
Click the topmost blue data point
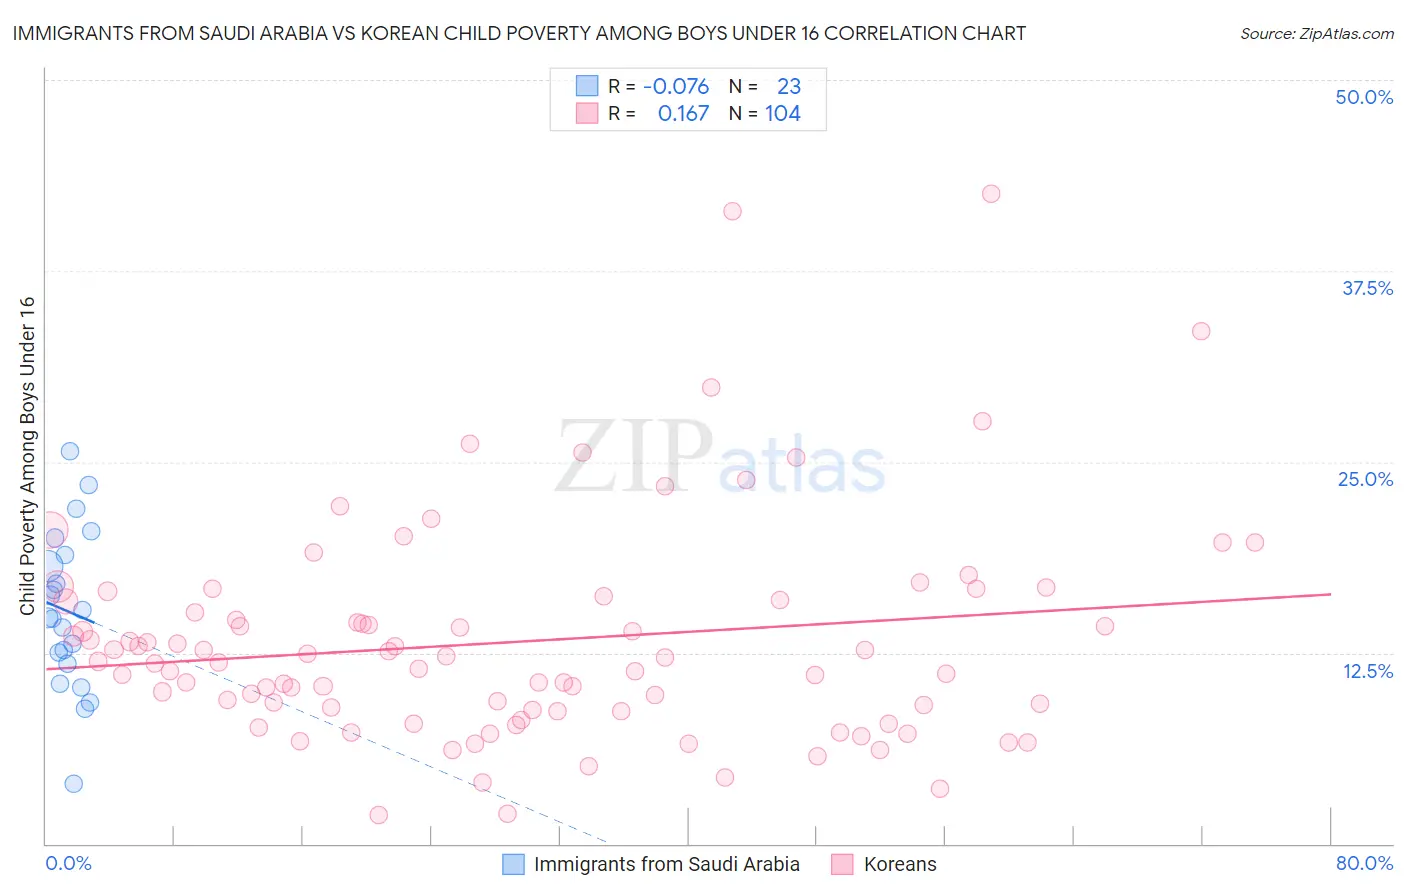click(x=70, y=451)
